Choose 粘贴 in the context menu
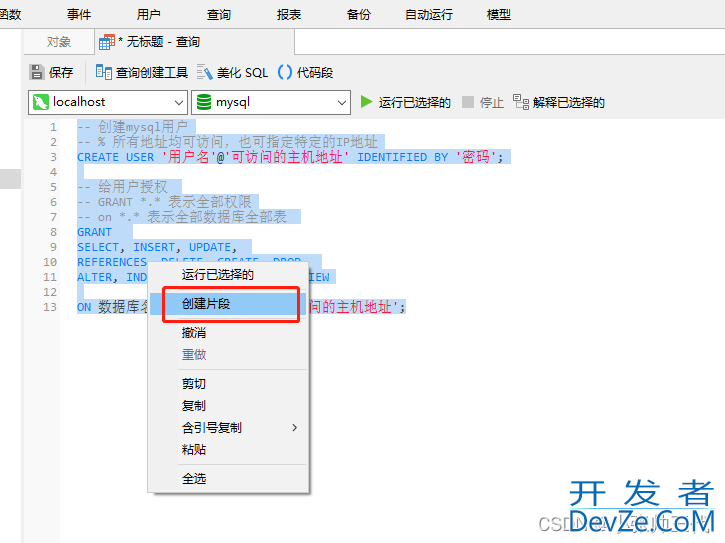Screen dimensions: 725x543 [228, 450]
